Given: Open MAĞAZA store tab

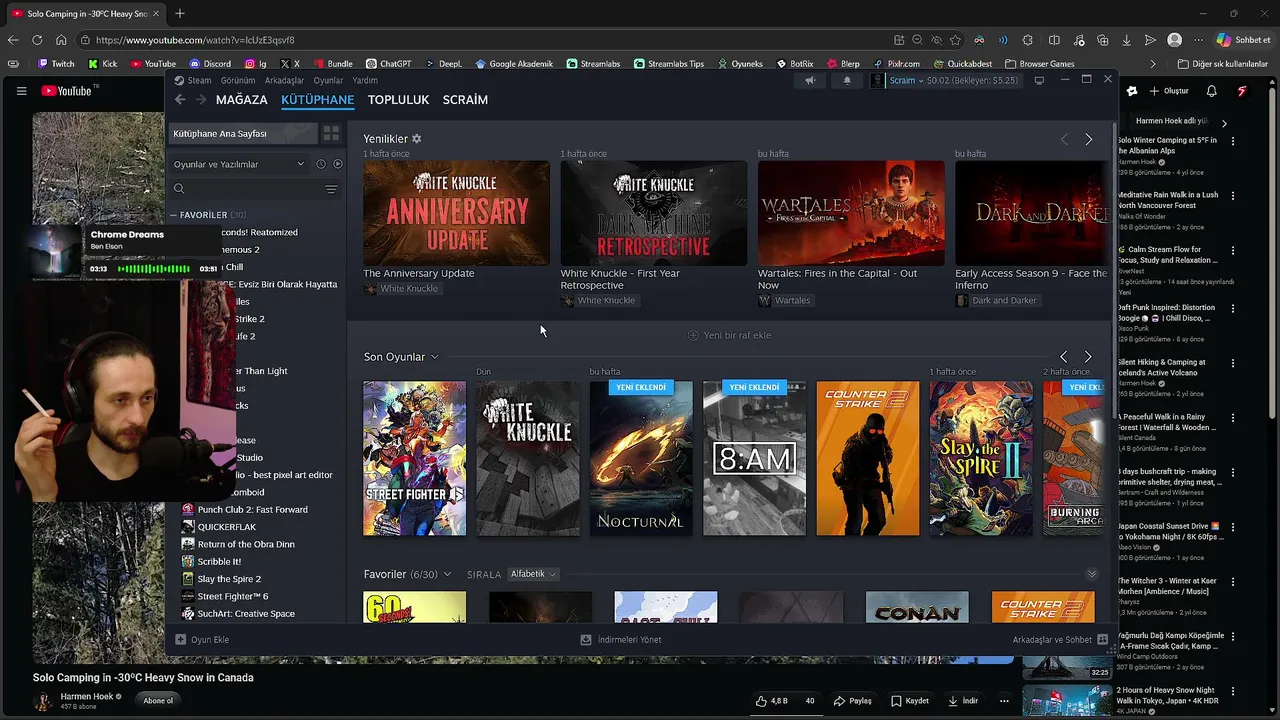Looking at the screenshot, I should [x=242, y=100].
